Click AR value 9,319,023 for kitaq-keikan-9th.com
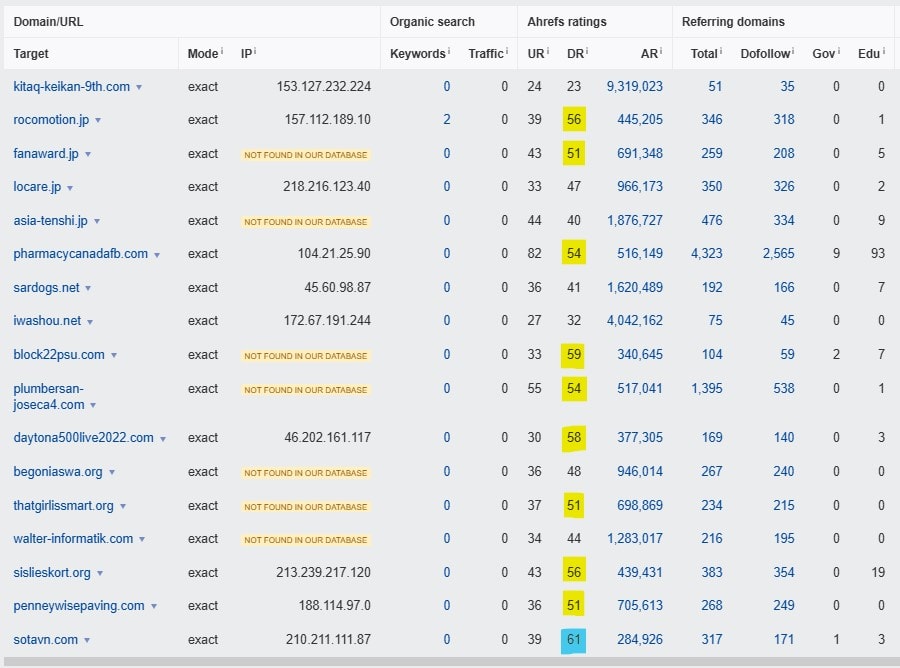 point(634,87)
